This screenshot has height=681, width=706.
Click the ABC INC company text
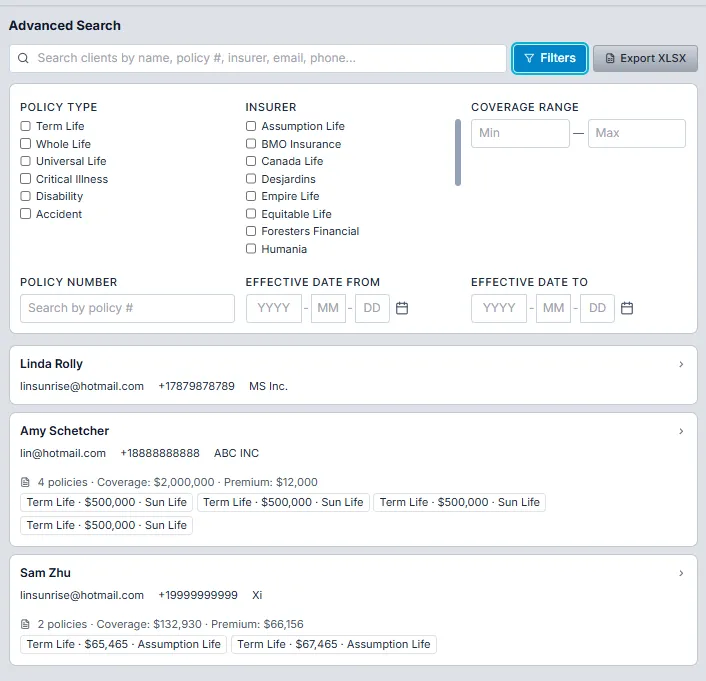point(236,454)
